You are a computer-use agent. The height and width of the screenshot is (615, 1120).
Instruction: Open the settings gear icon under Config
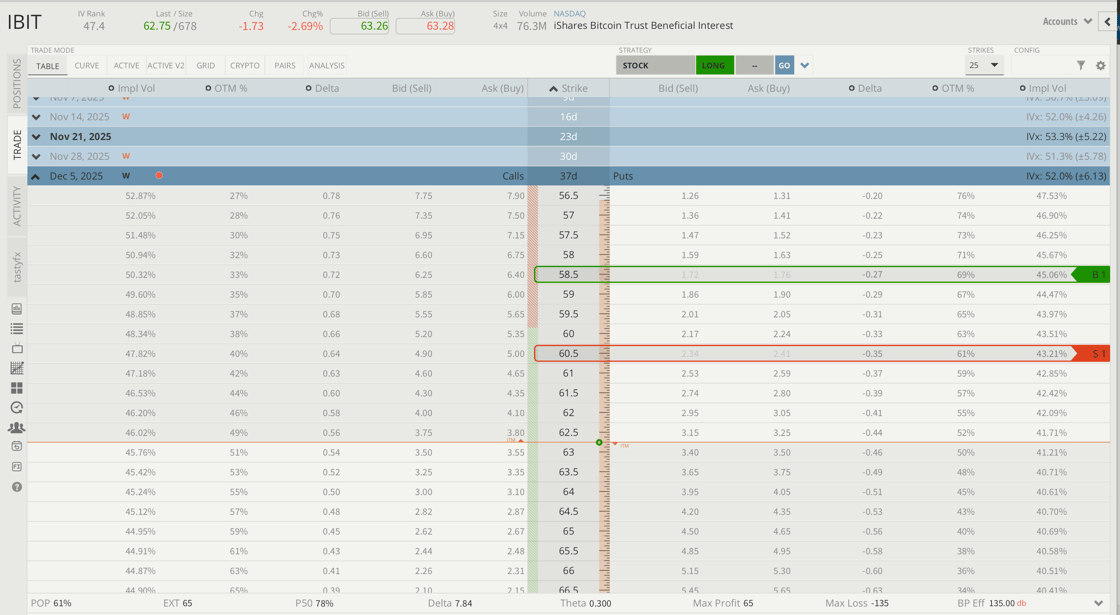coord(1101,65)
